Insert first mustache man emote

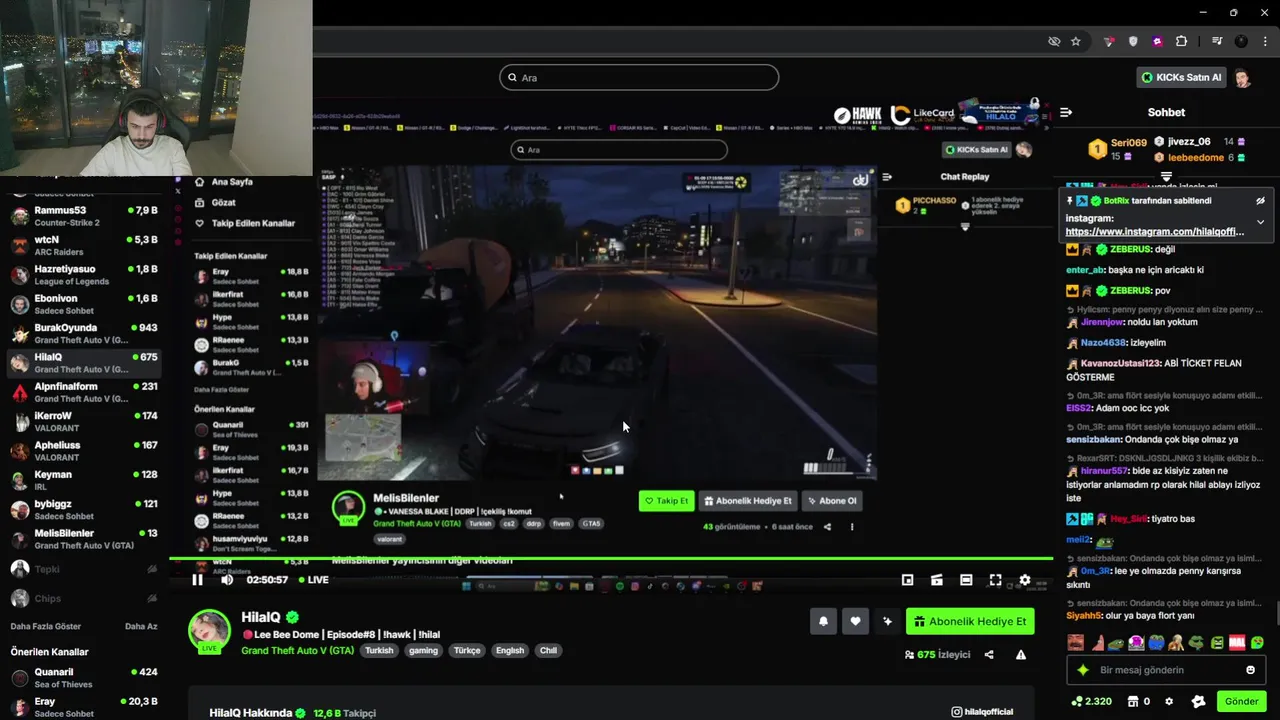[1075, 643]
